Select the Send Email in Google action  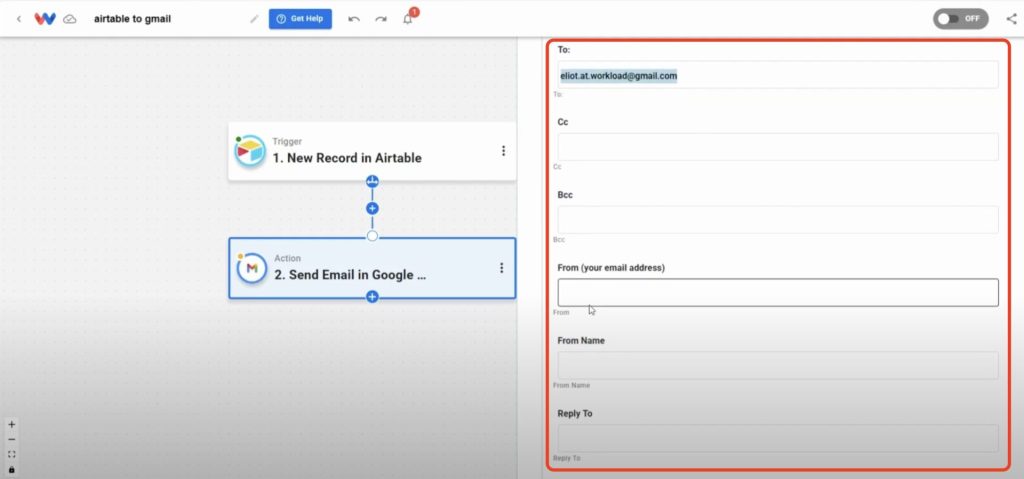pyautogui.click(x=372, y=268)
